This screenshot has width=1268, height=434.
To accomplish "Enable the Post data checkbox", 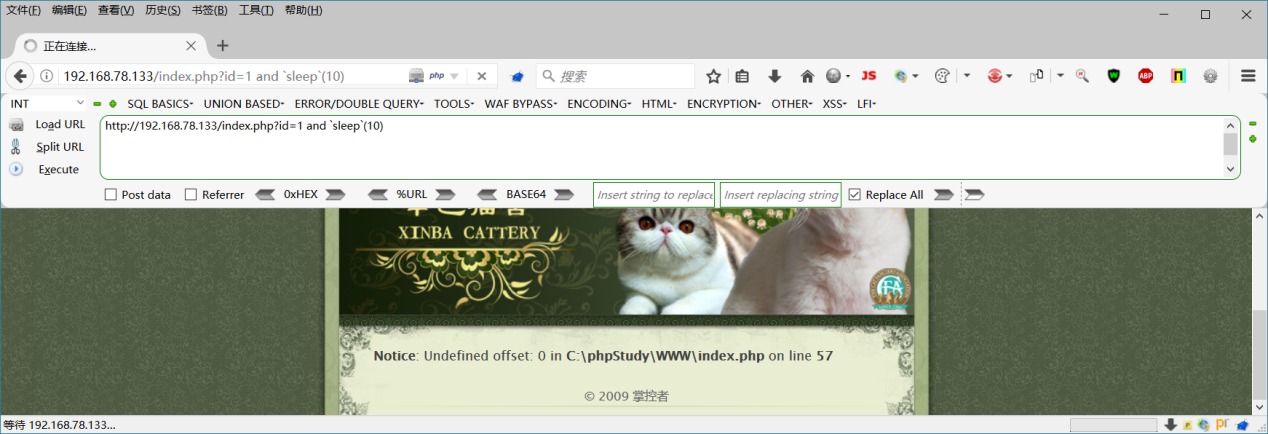I will [x=111, y=195].
